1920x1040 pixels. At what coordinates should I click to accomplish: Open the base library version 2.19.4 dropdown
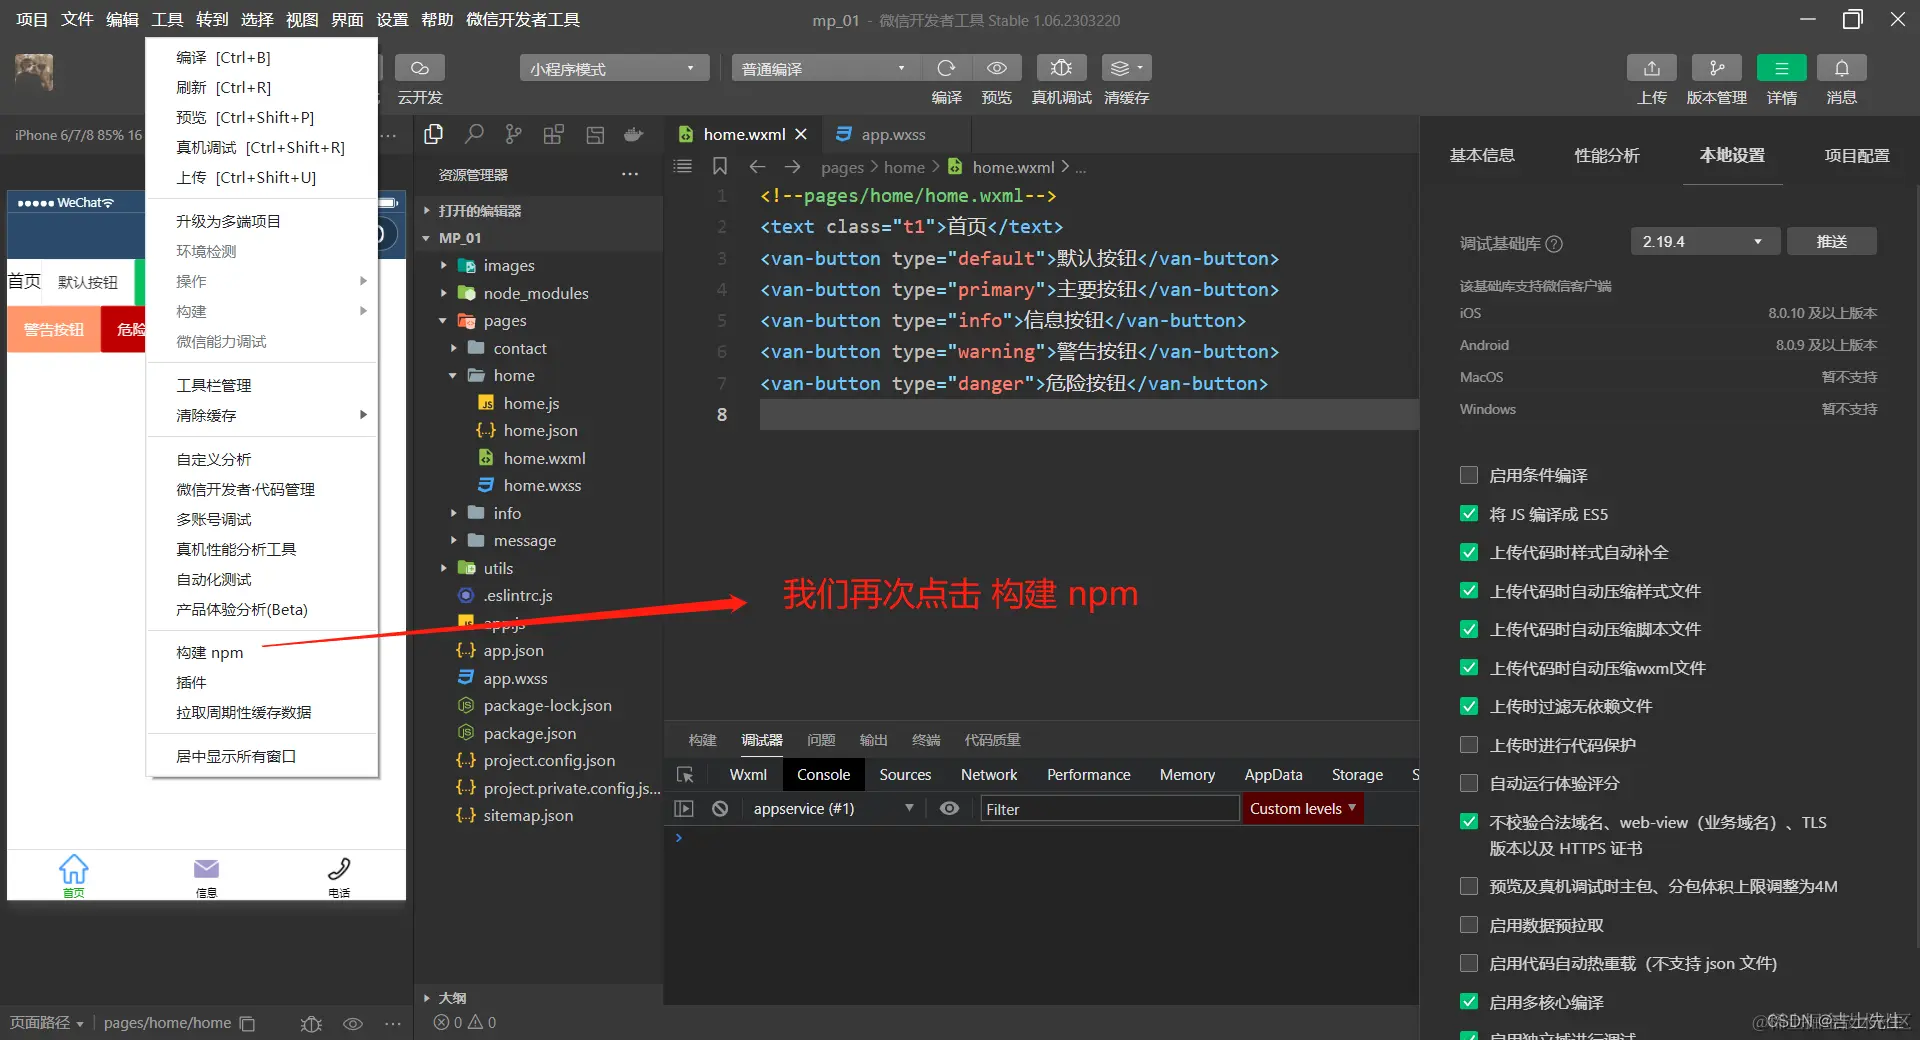tap(1706, 242)
